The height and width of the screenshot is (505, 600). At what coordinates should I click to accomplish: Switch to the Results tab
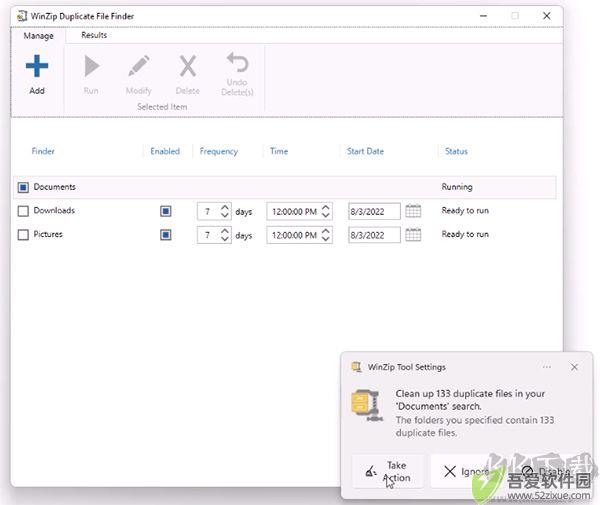click(x=94, y=35)
